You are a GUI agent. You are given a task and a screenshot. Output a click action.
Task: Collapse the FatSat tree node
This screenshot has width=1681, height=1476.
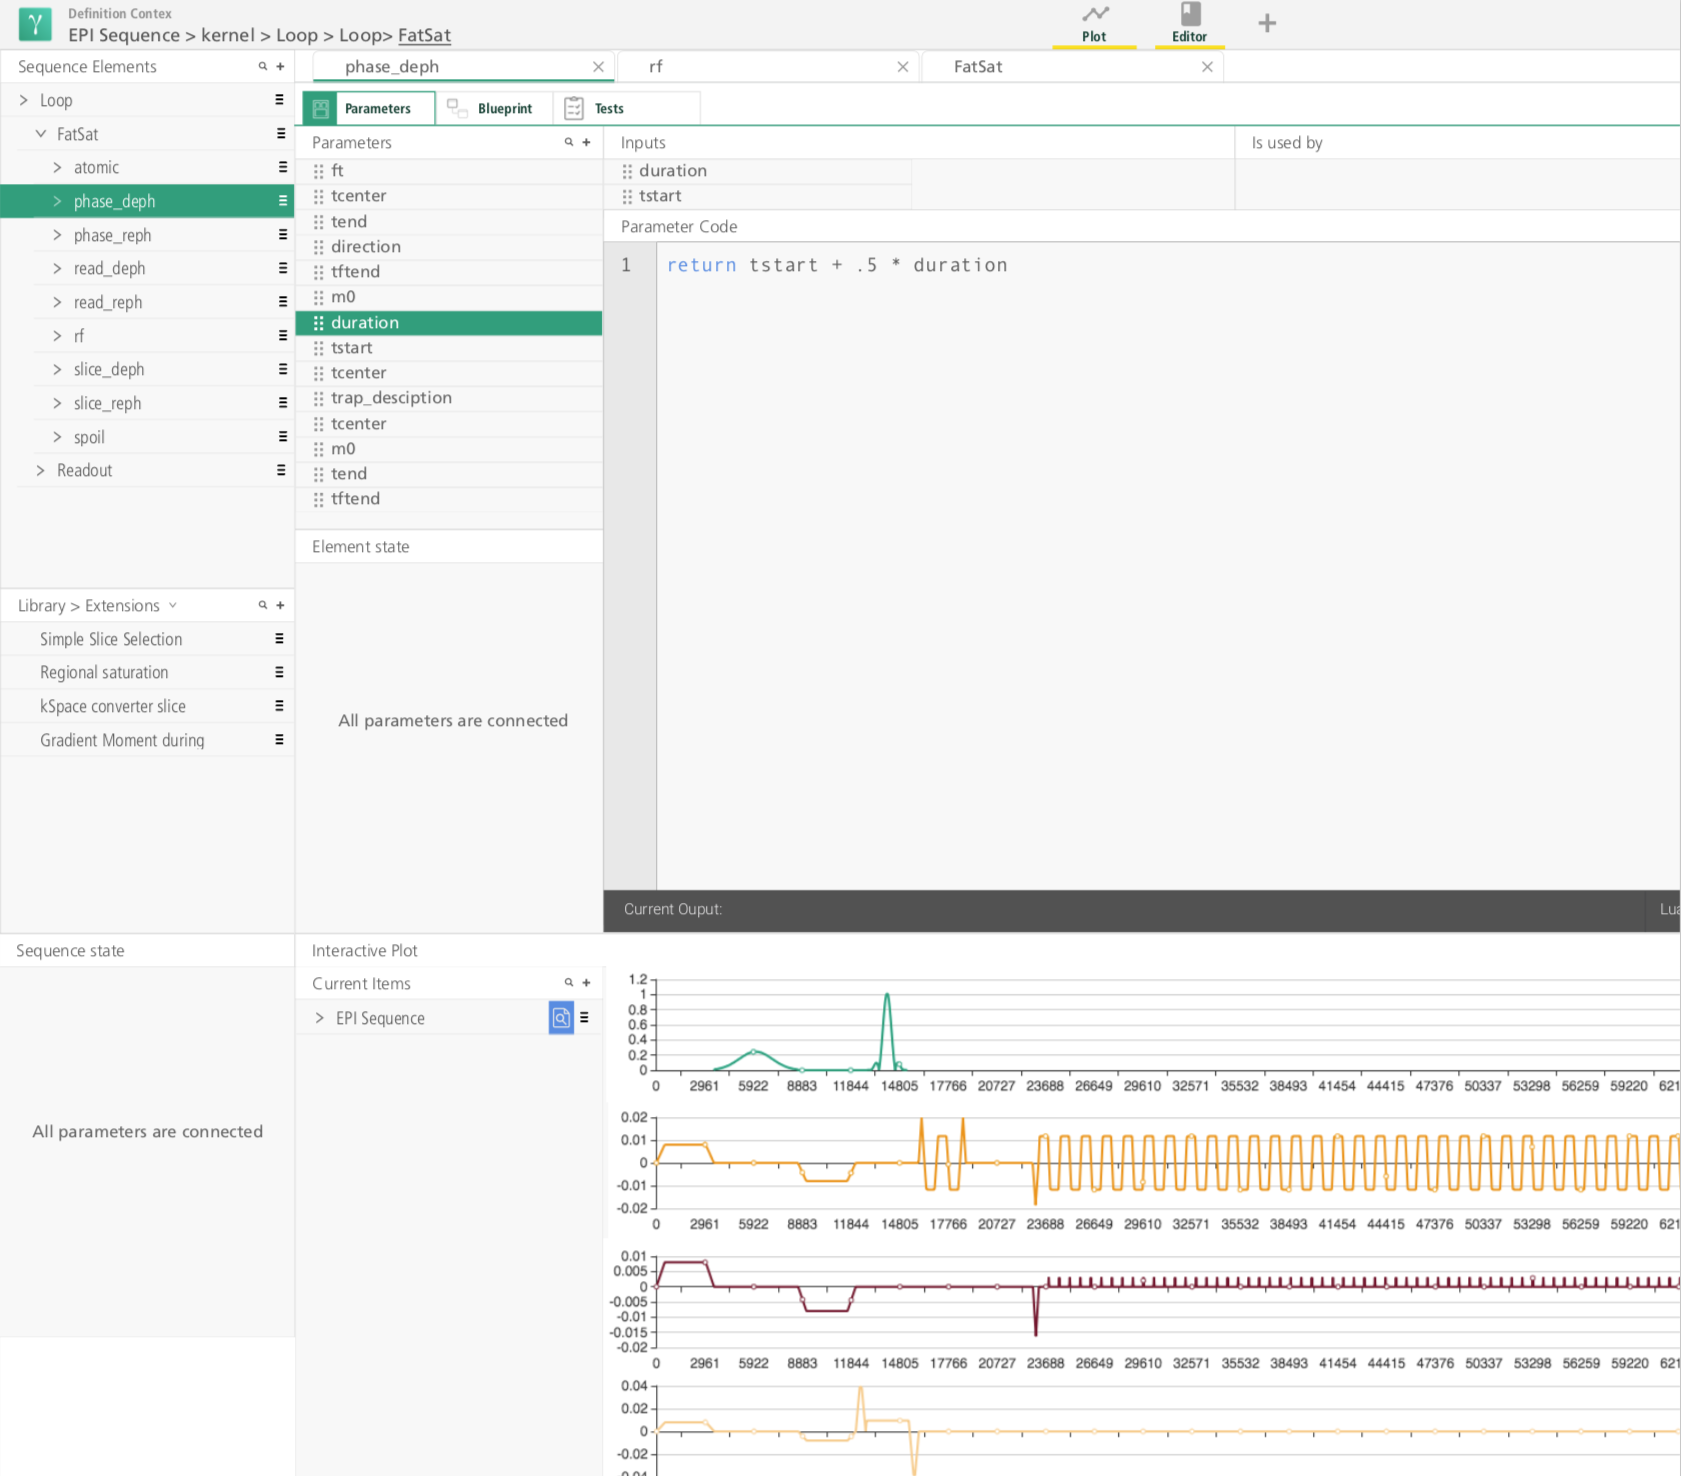[41, 134]
